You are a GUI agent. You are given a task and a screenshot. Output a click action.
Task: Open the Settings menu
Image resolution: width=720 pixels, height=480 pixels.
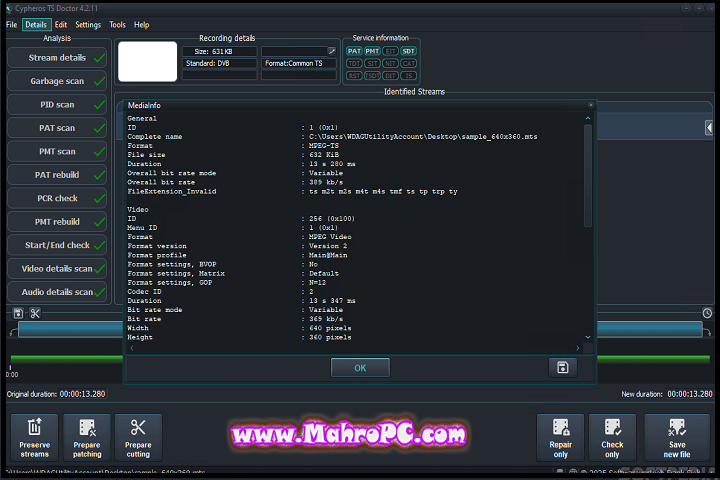point(88,25)
